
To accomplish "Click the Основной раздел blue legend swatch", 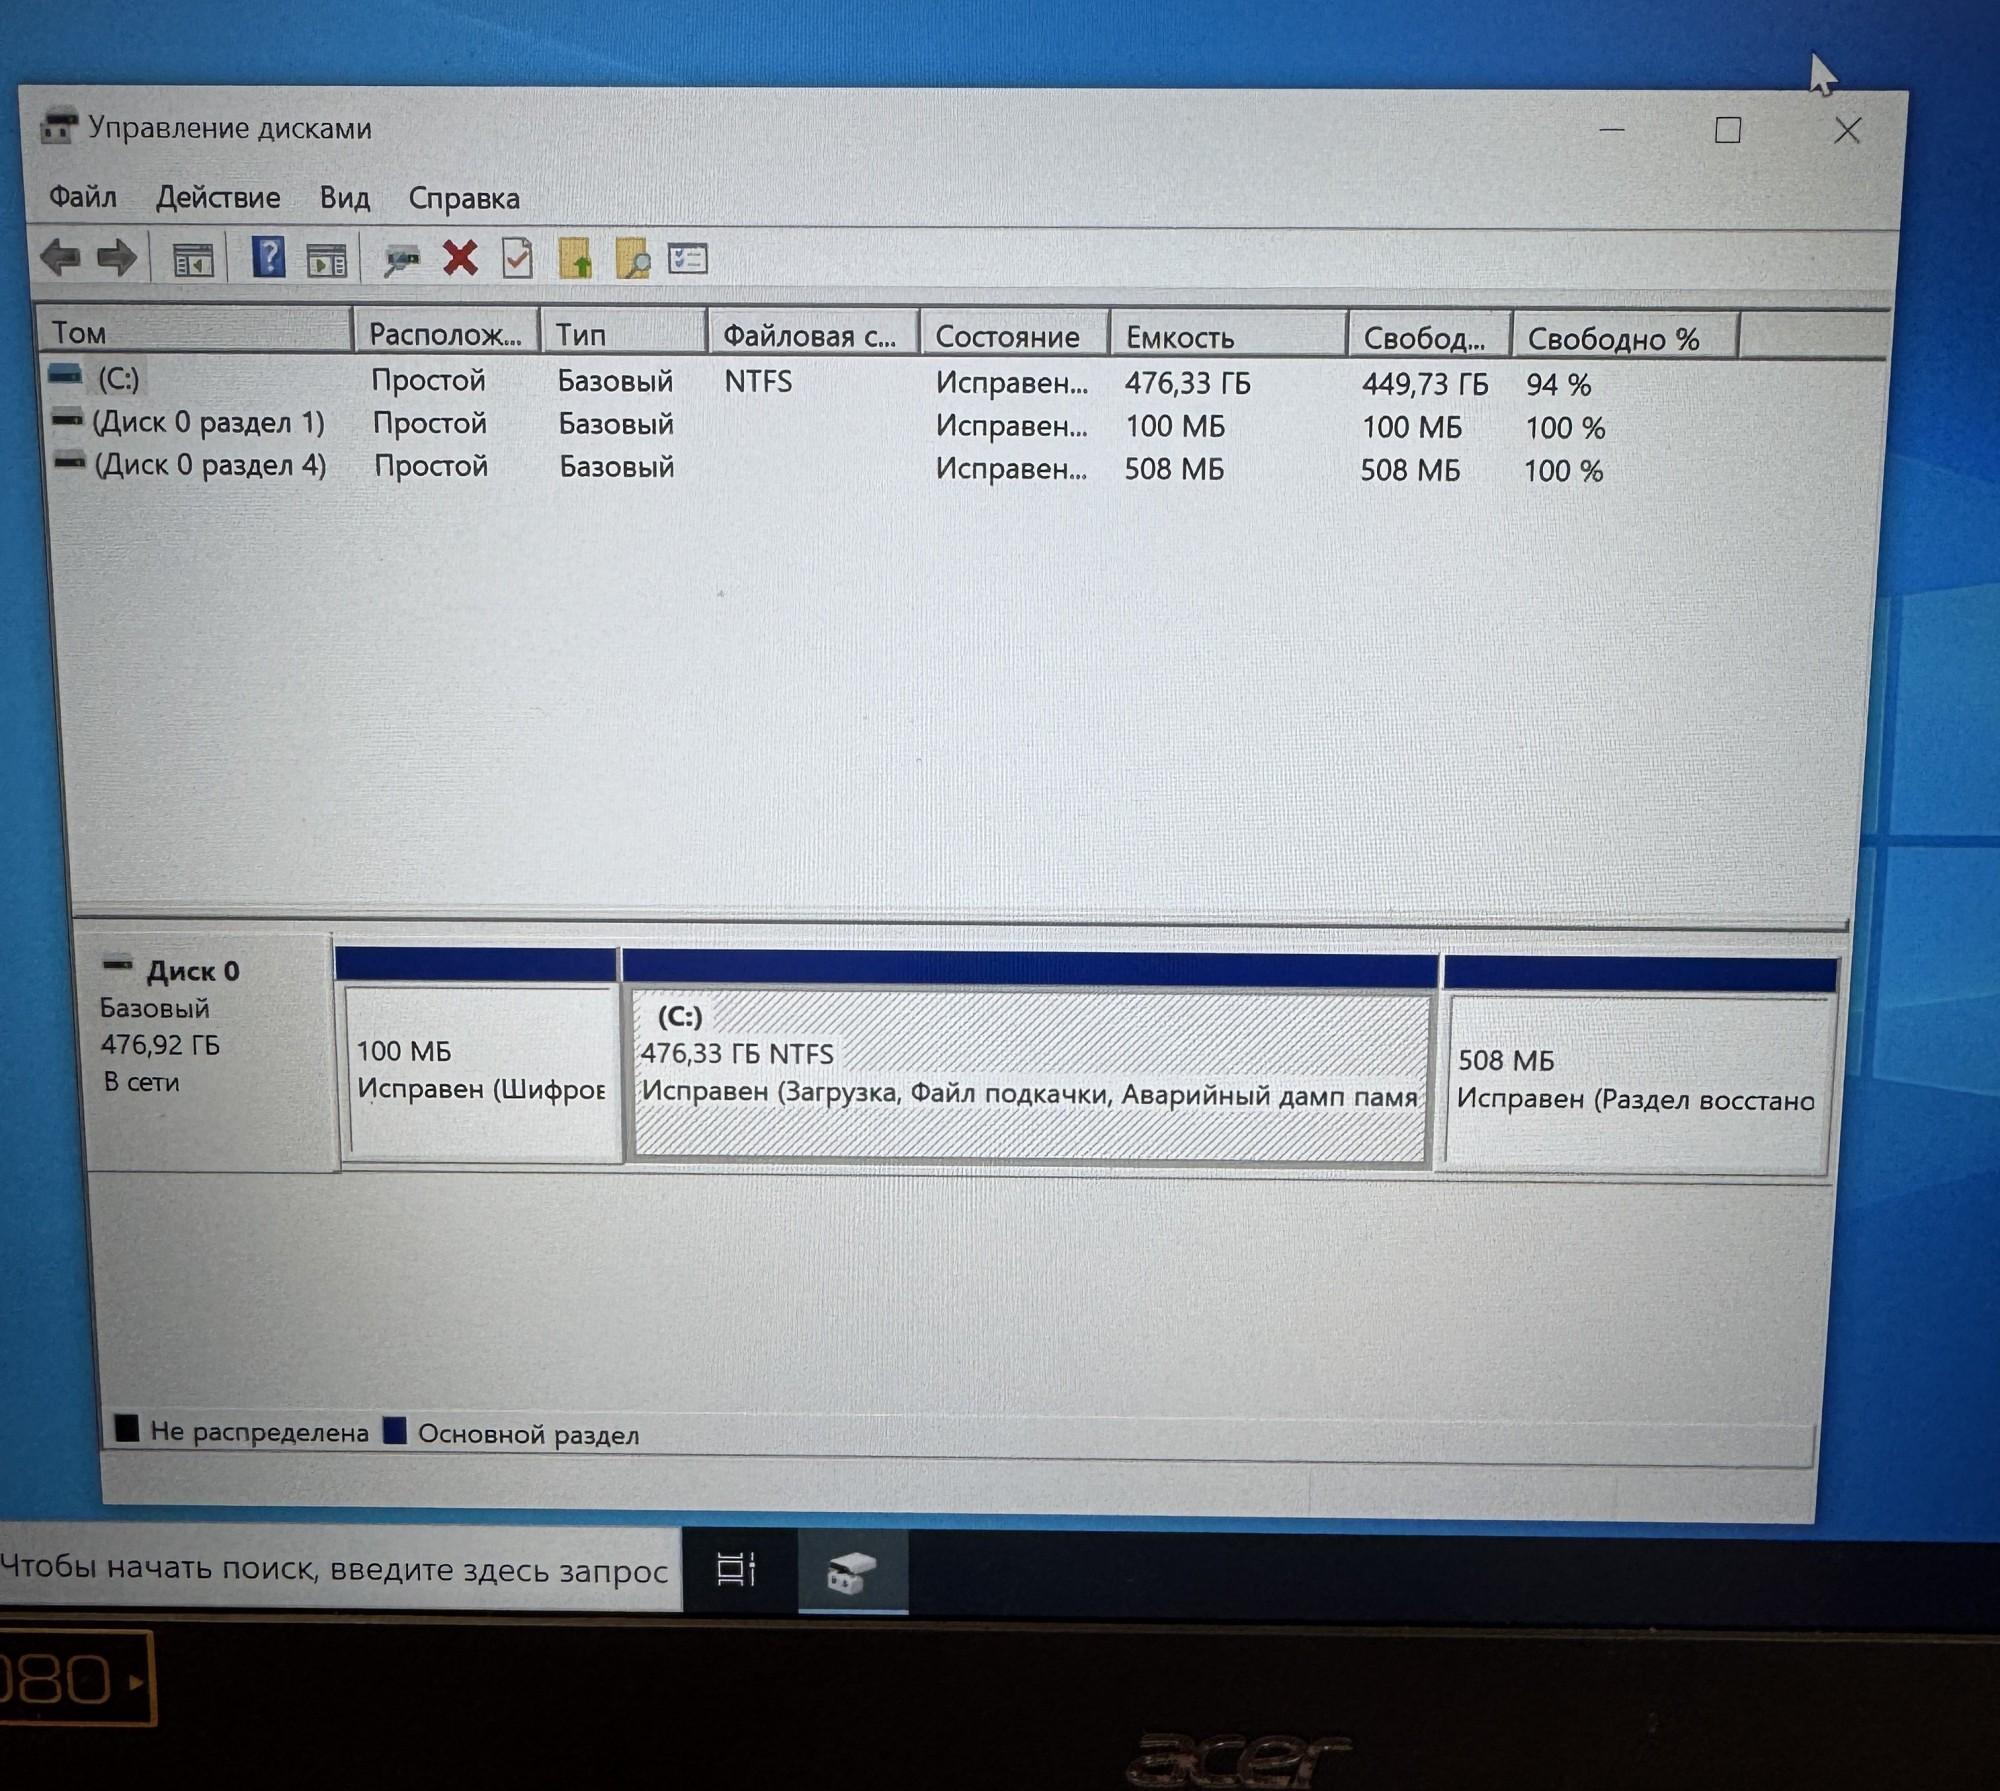I will pyautogui.click(x=395, y=1431).
